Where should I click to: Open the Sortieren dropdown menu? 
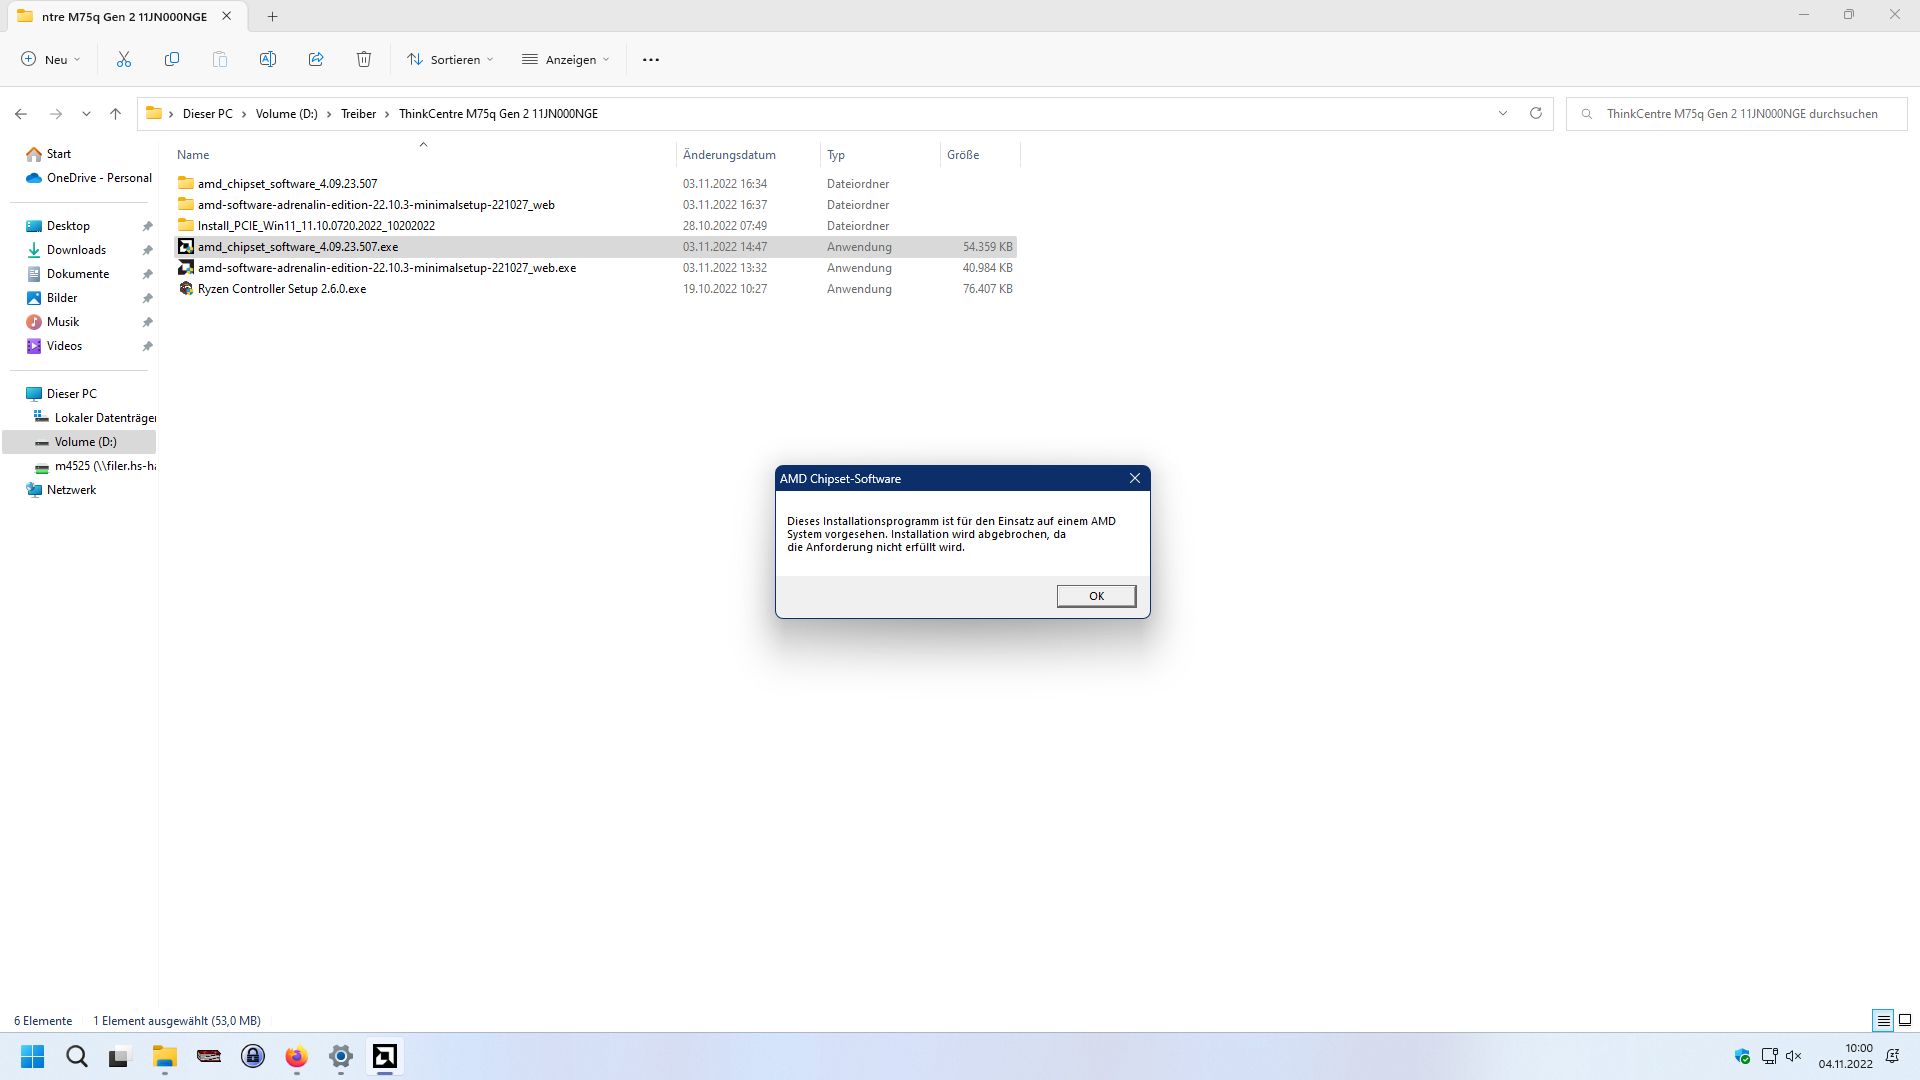pos(450,60)
